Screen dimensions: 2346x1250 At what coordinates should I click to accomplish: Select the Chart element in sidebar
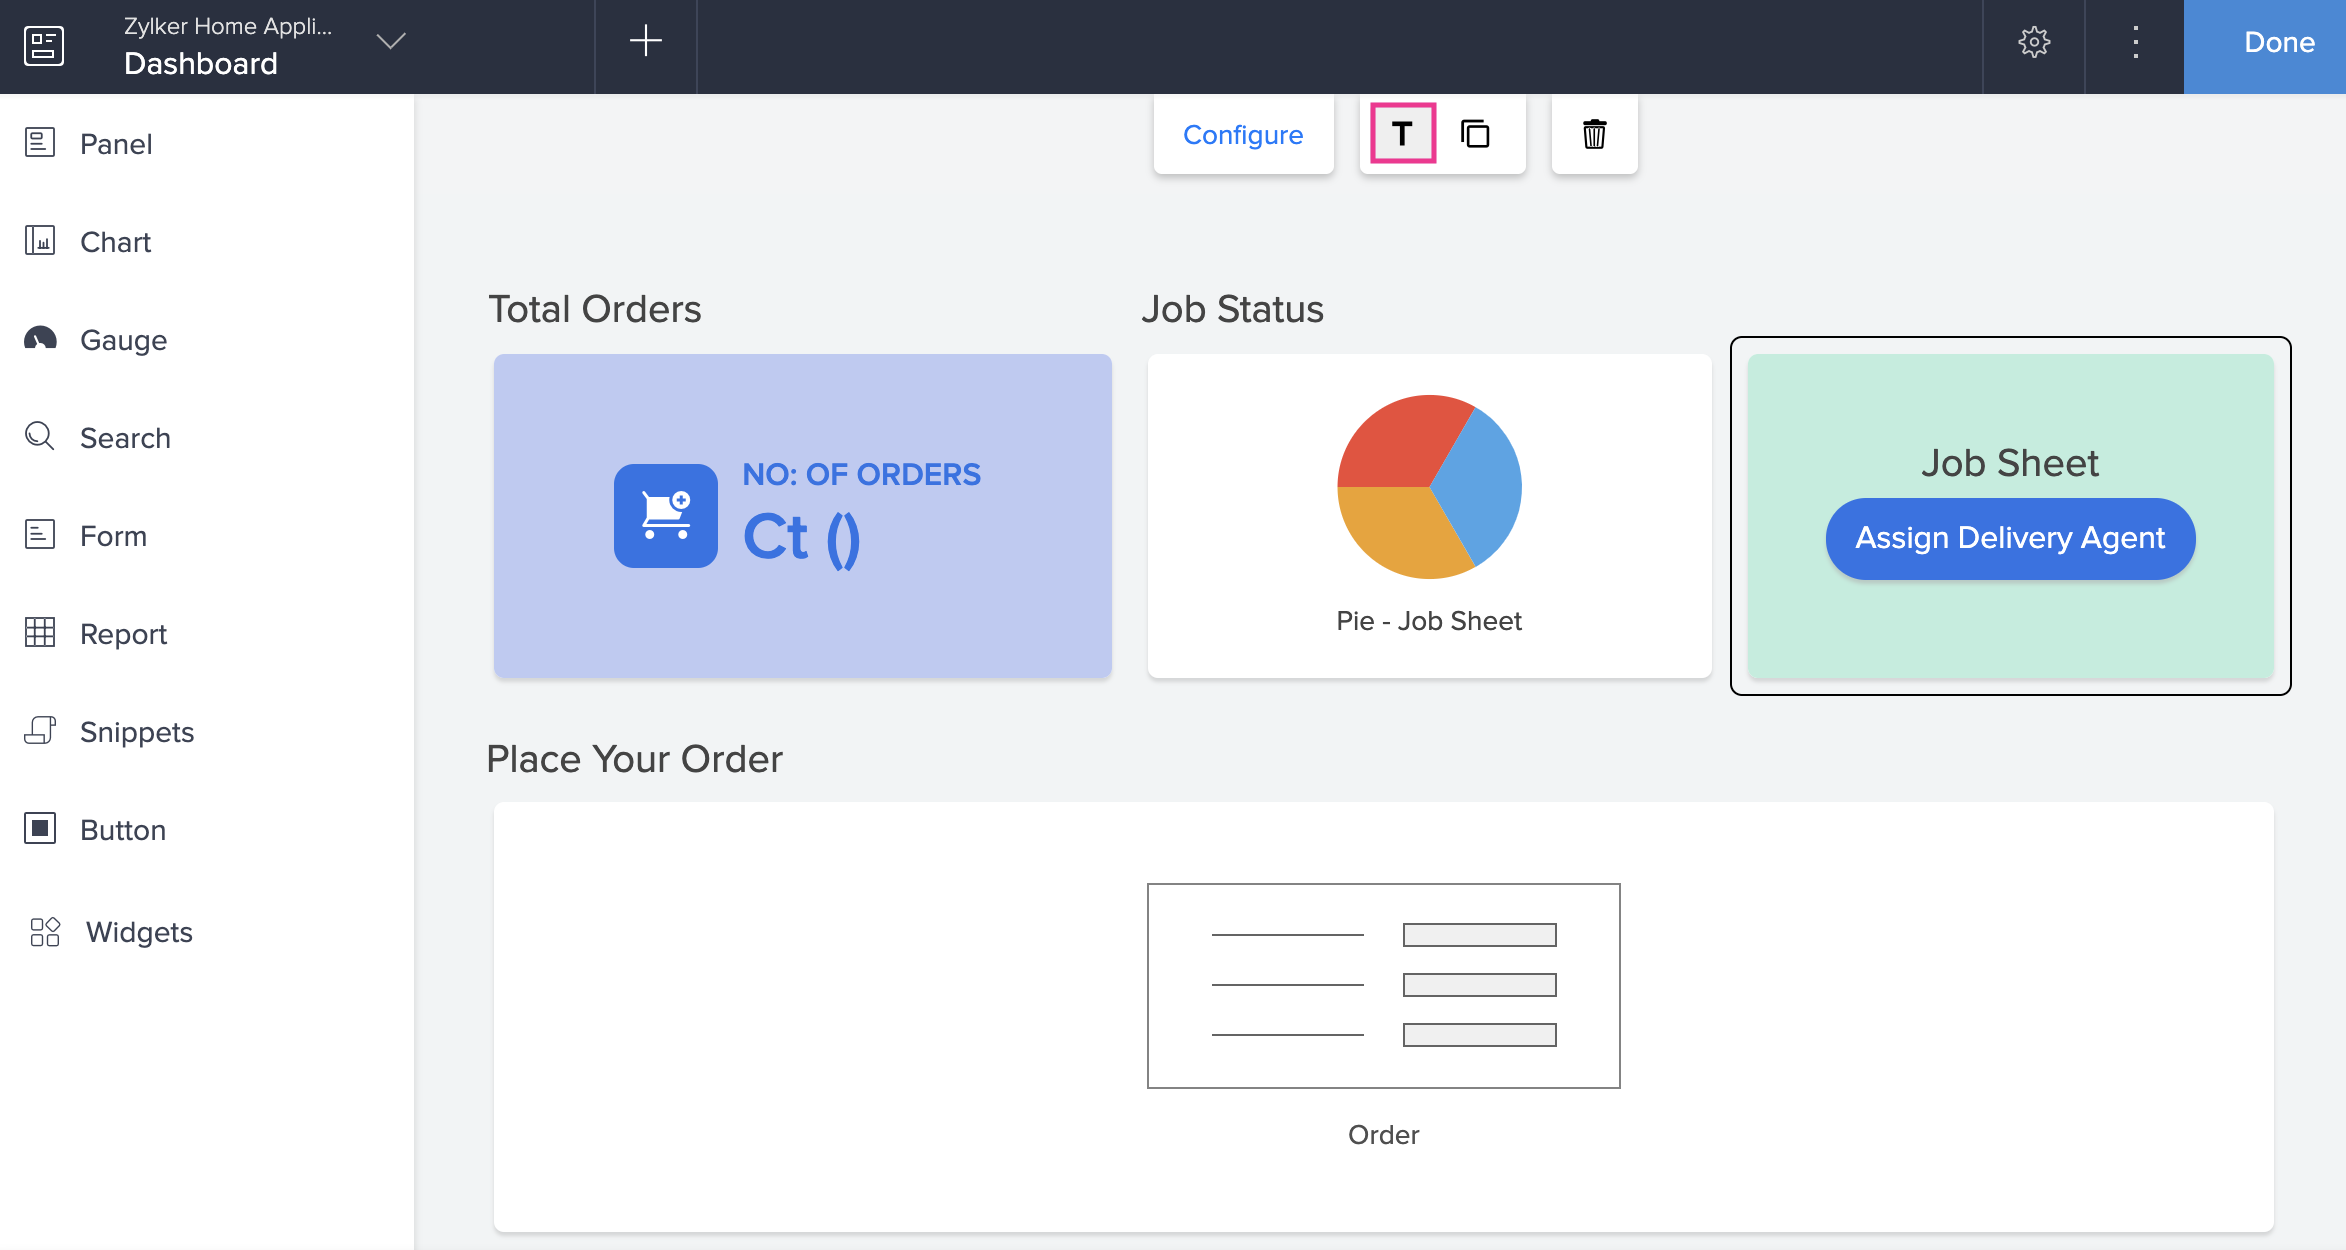pyautogui.click(x=114, y=242)
